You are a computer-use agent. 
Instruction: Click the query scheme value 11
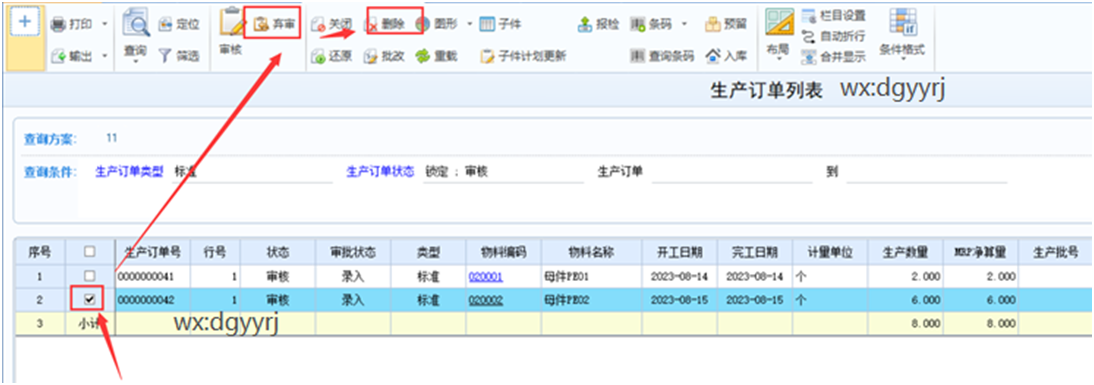click(112, 138)
